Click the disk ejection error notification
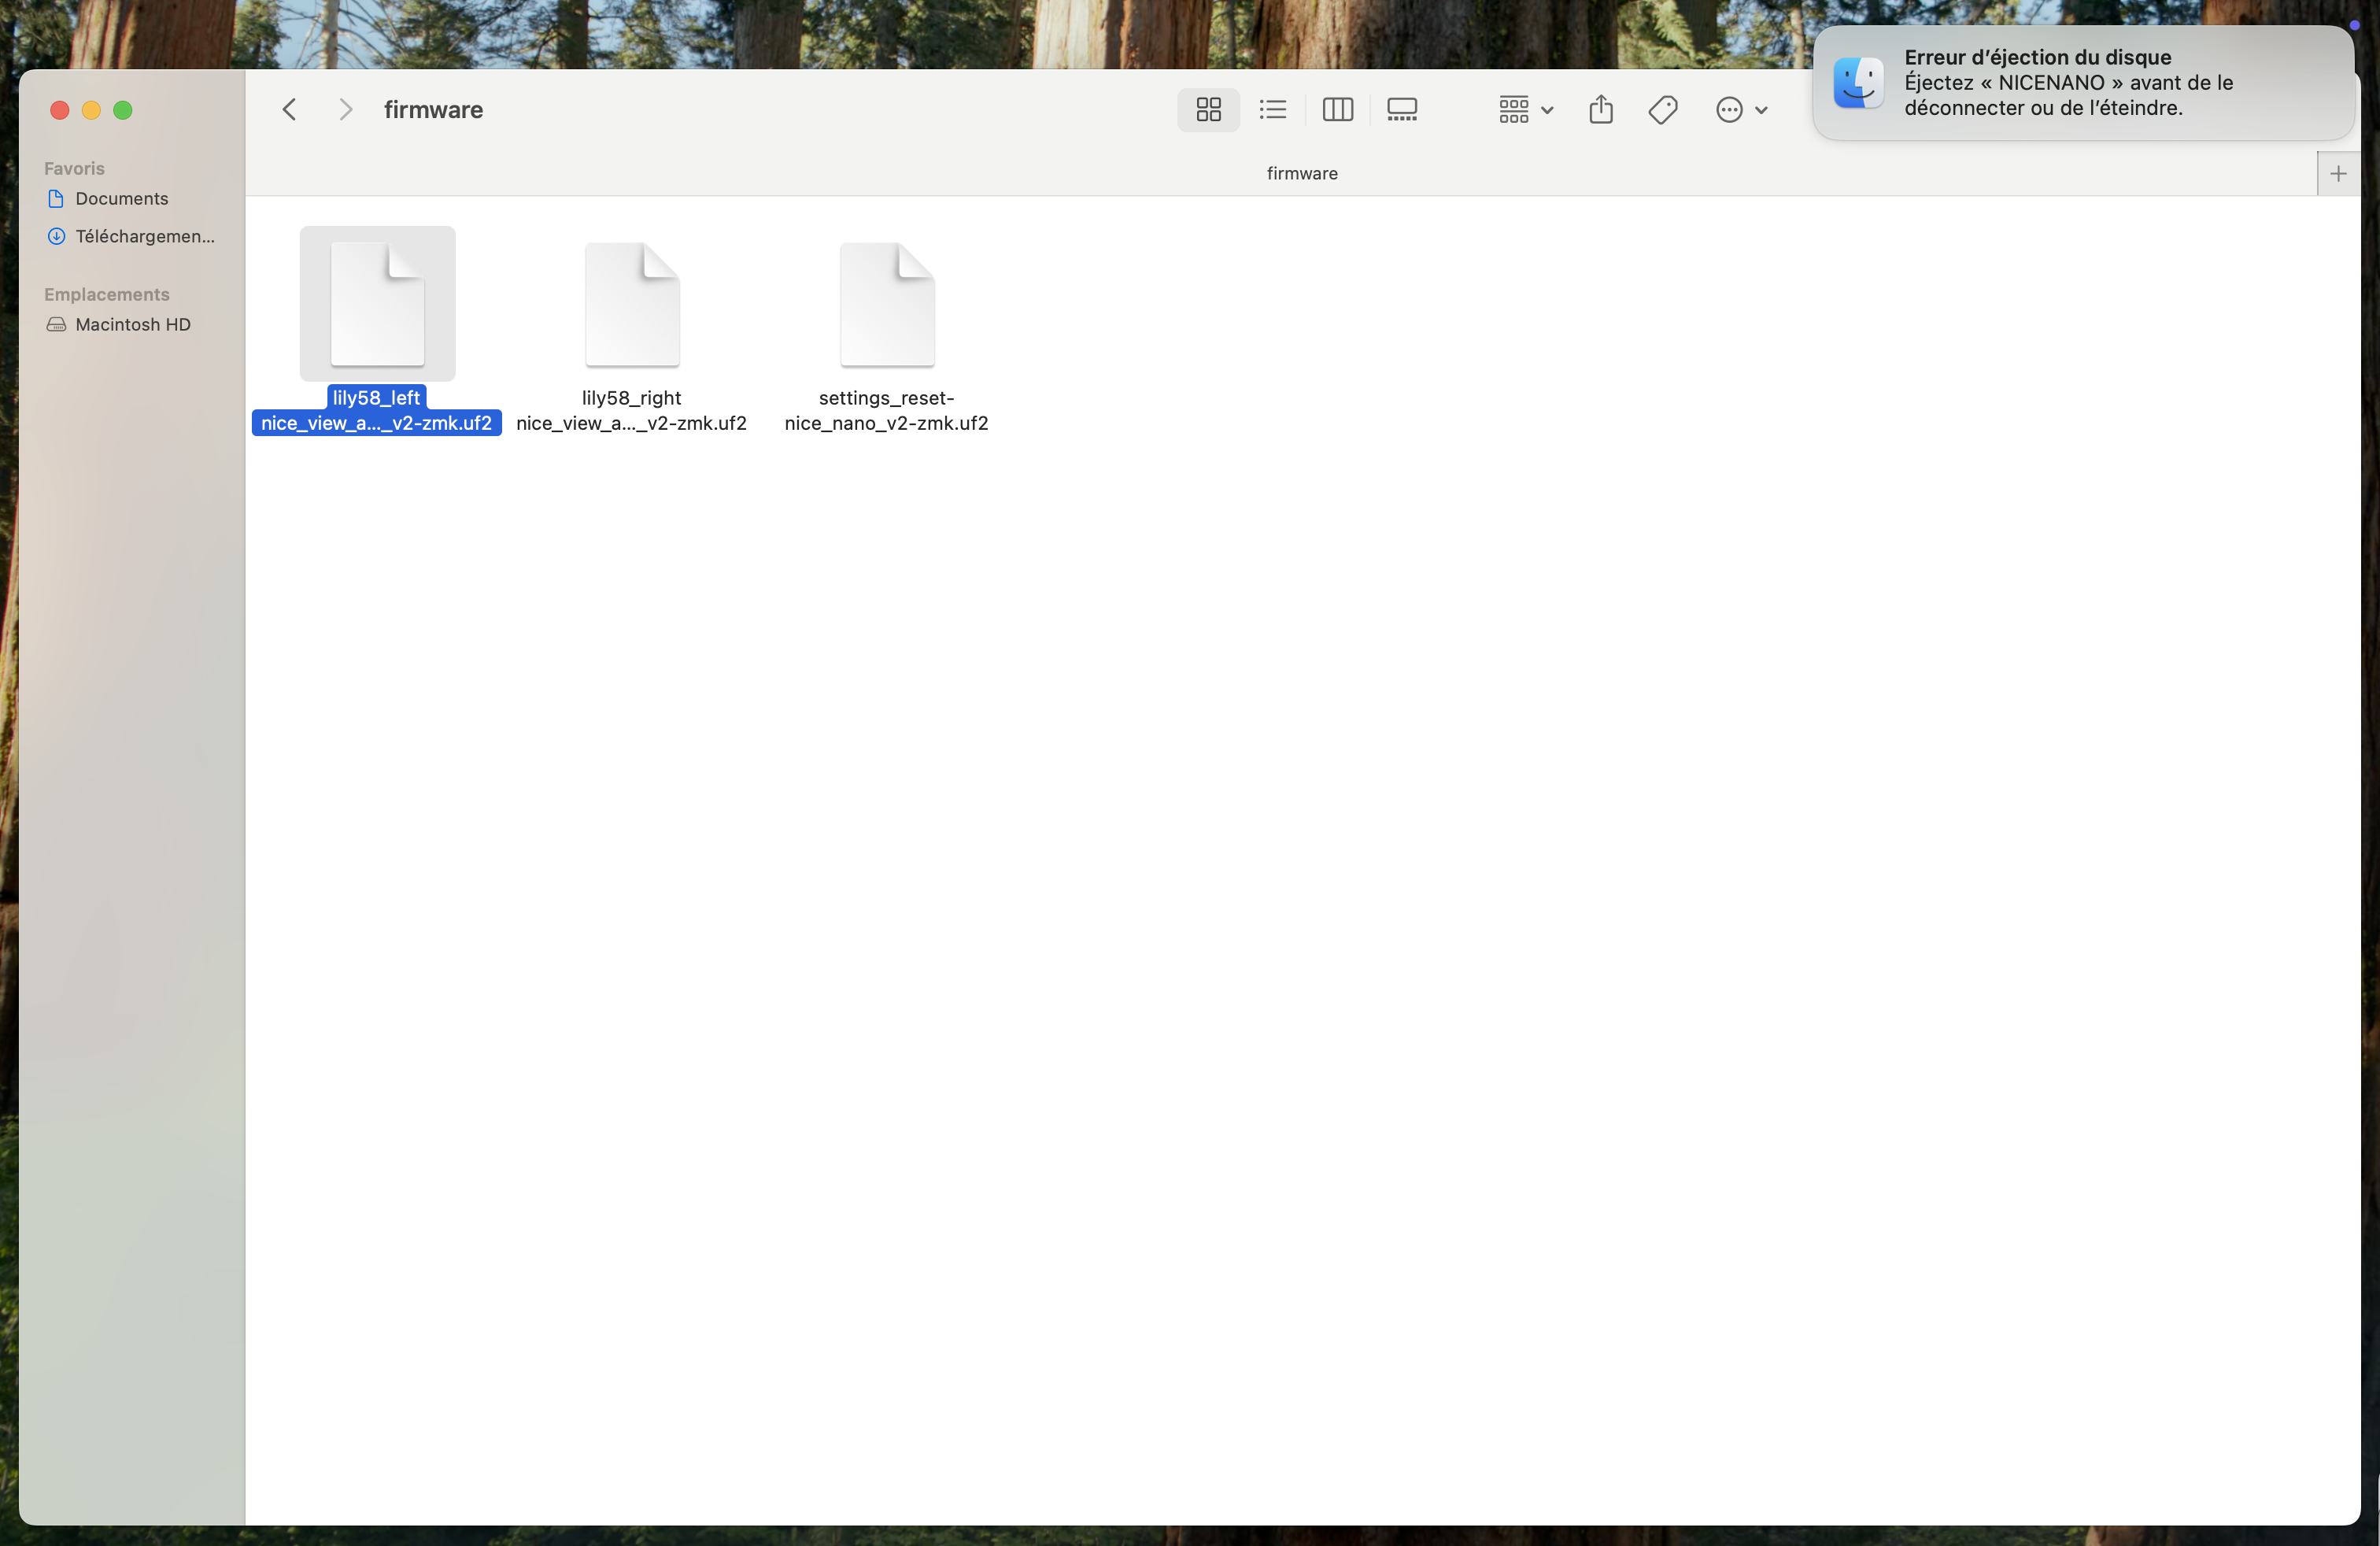Viewport: 2380px width, 1546px height. pos(2082,83)
